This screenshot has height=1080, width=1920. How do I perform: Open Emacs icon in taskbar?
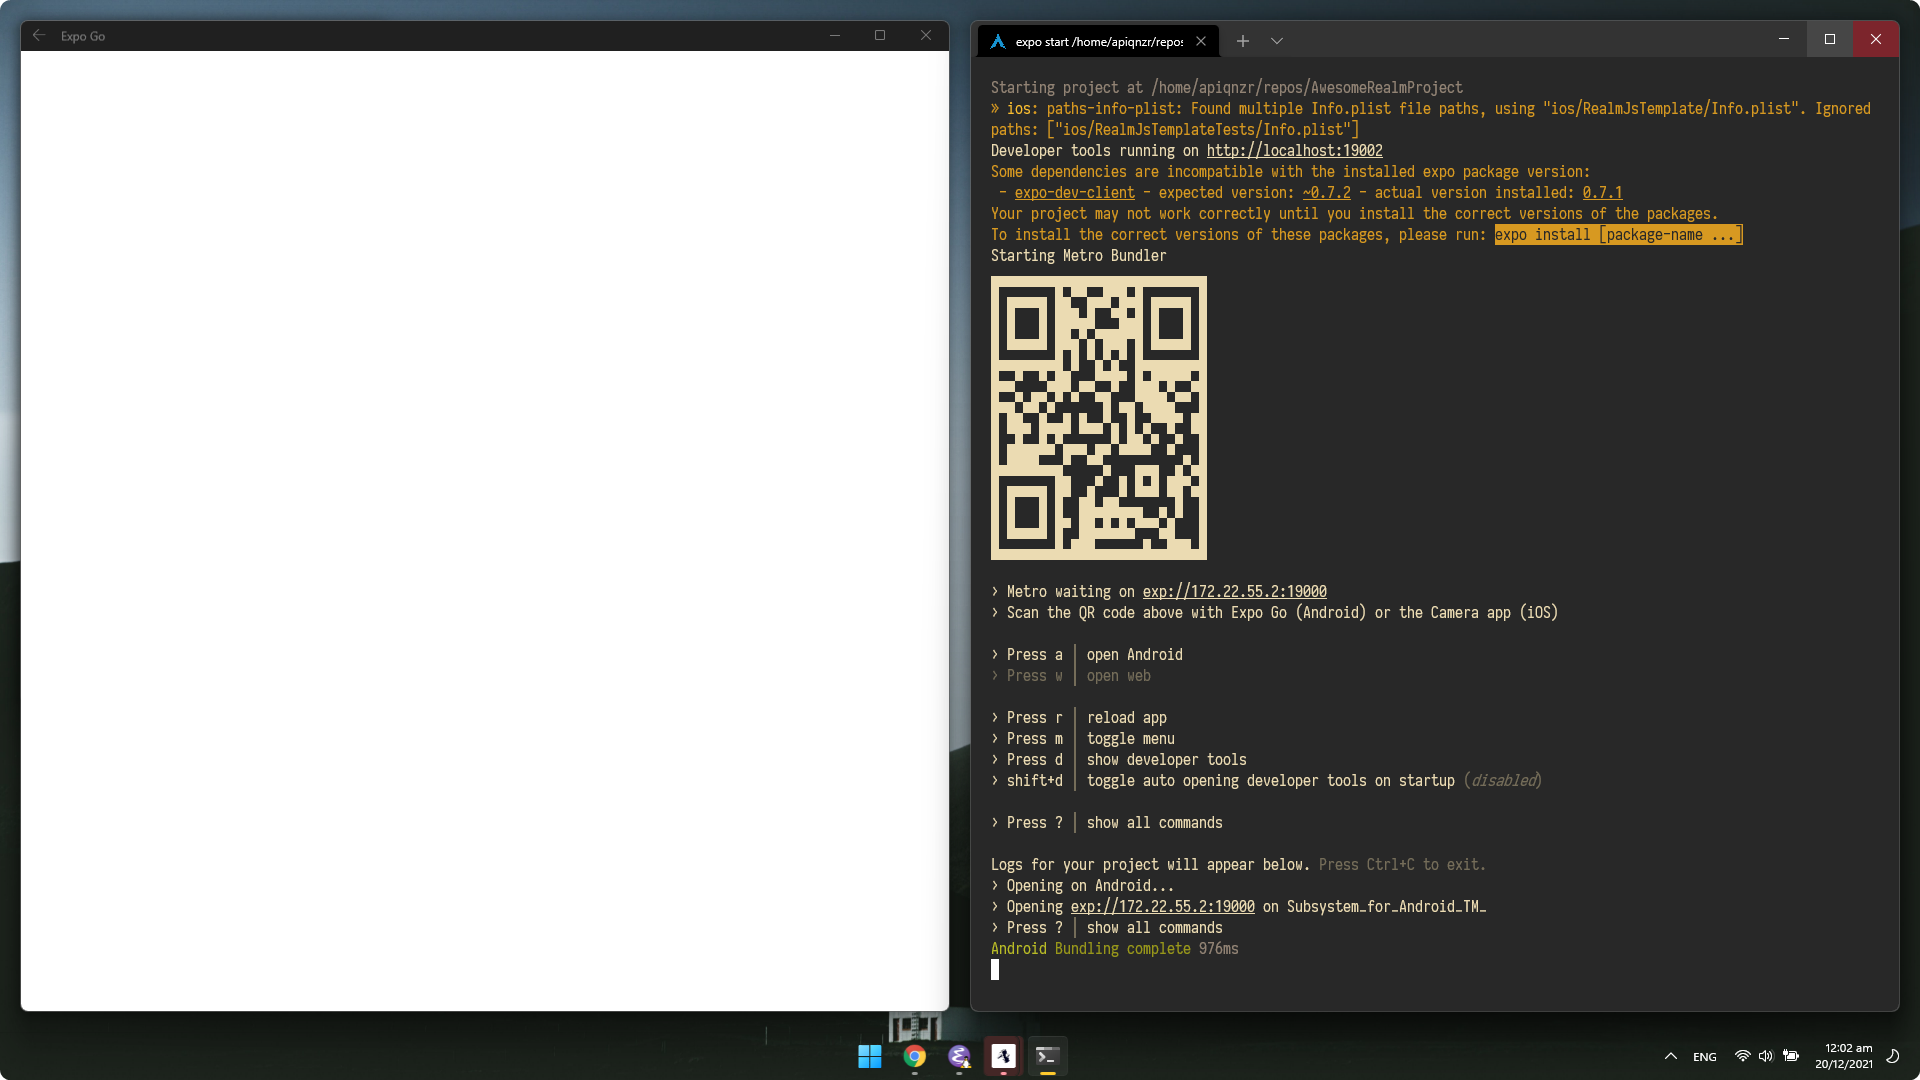click(x=959, y=1056)
